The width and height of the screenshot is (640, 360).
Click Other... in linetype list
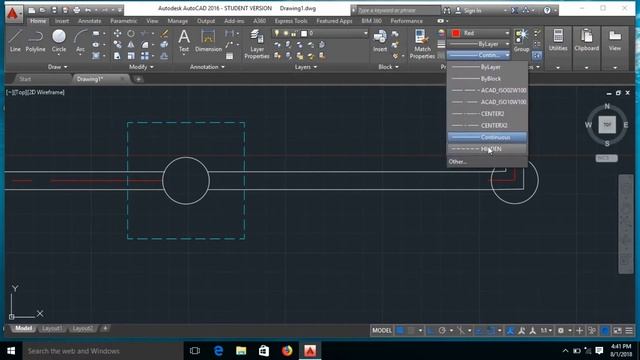(458, 162)
